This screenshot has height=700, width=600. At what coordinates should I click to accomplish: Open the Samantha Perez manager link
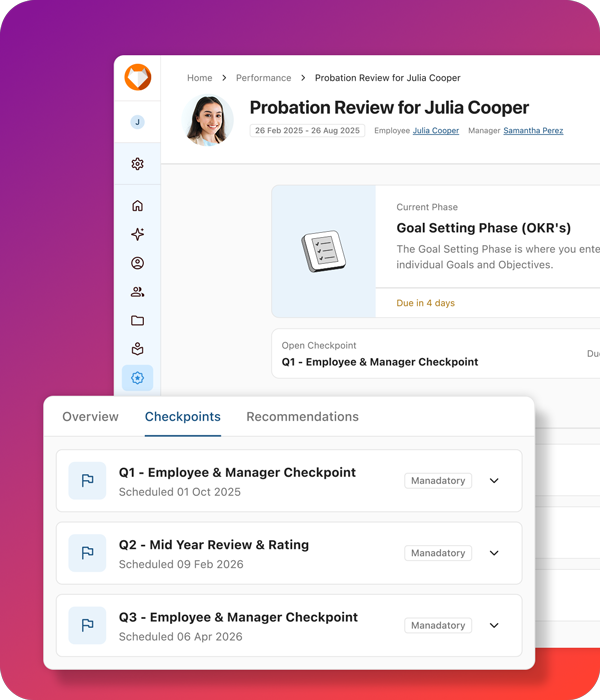(x=533, y=131)
